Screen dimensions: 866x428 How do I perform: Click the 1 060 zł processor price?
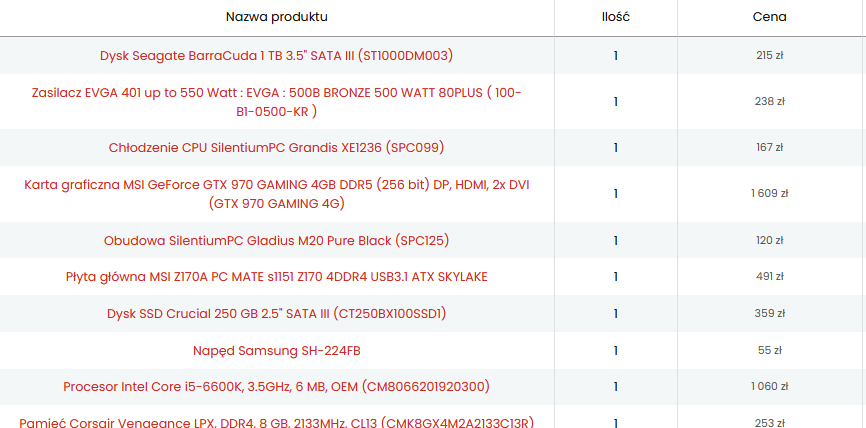click(x=769, y=387)
